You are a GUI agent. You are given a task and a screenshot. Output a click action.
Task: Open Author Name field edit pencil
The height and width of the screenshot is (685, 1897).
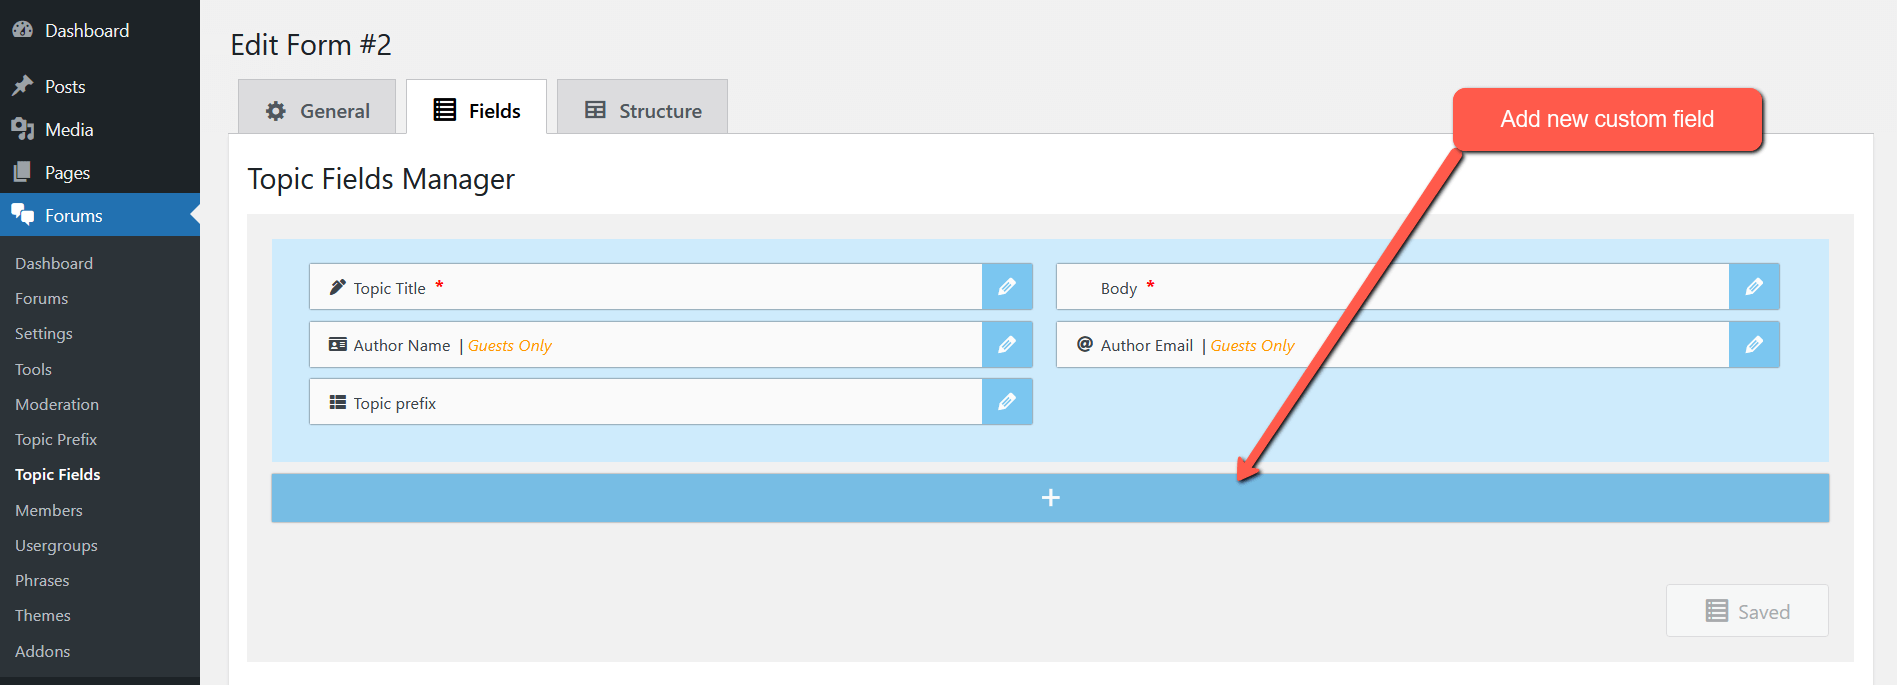point(1007,345)
